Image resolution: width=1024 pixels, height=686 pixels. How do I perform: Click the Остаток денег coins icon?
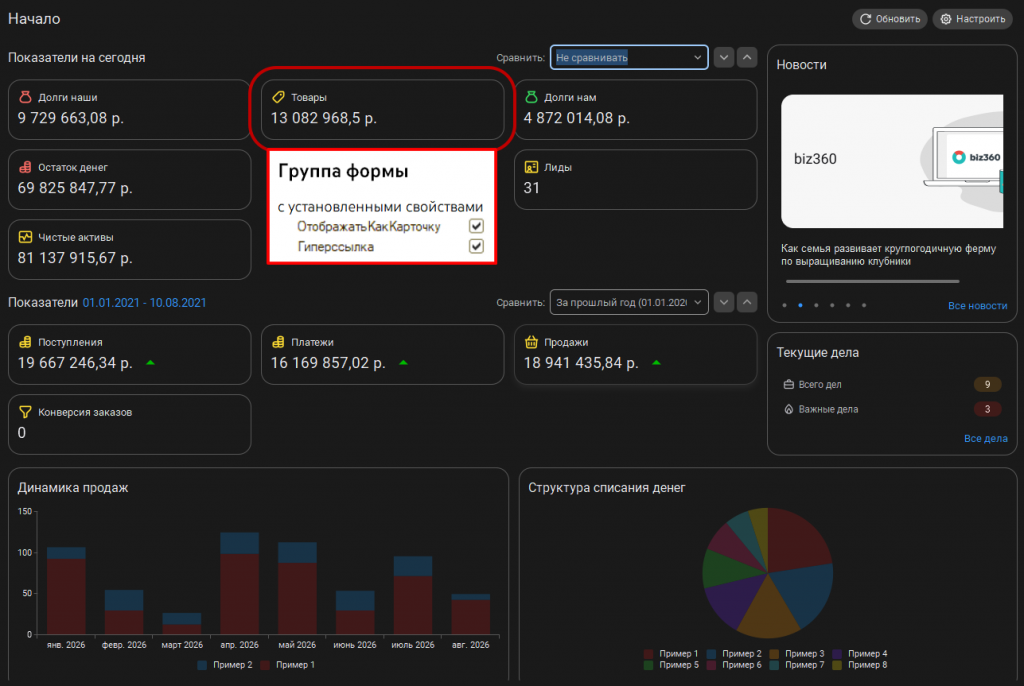[25, 167]
